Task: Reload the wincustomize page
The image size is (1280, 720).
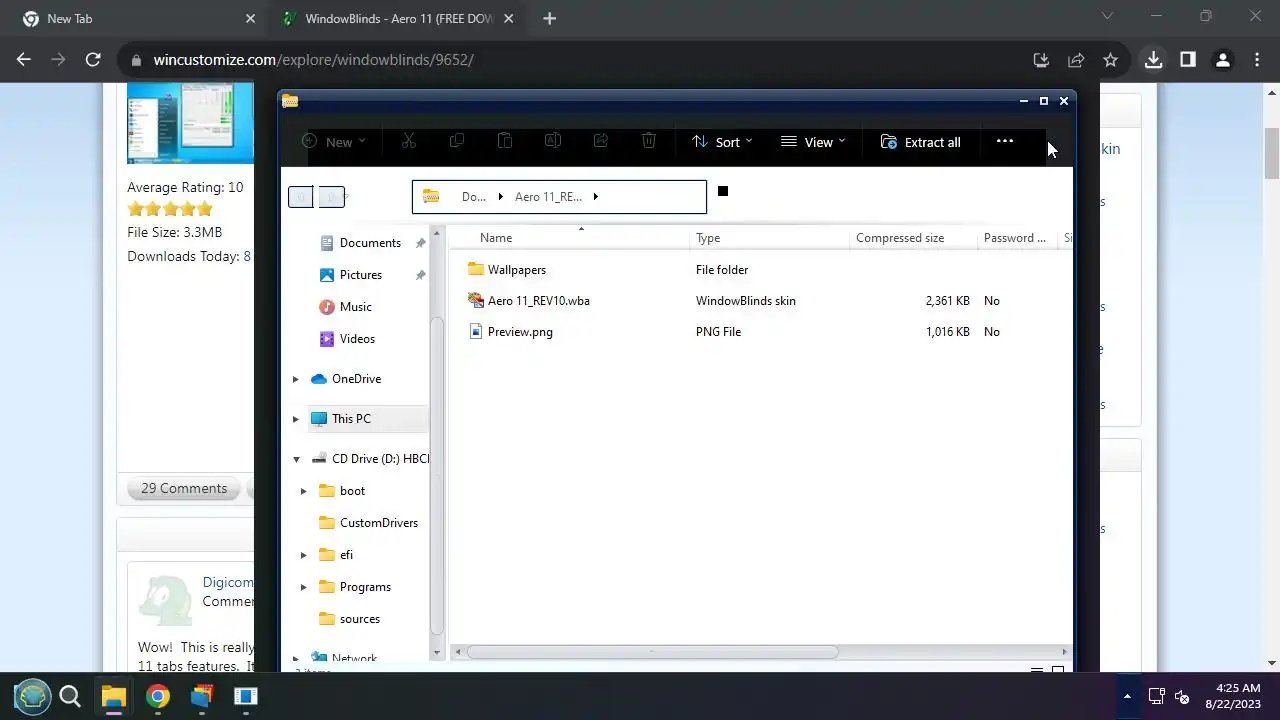Action: point(93,60)
